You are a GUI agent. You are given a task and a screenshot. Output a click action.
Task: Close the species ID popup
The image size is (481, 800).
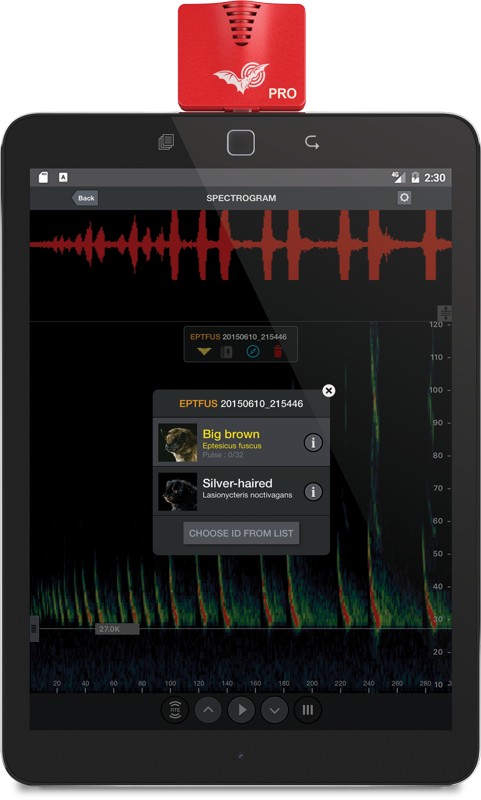(x=329, y=390)
